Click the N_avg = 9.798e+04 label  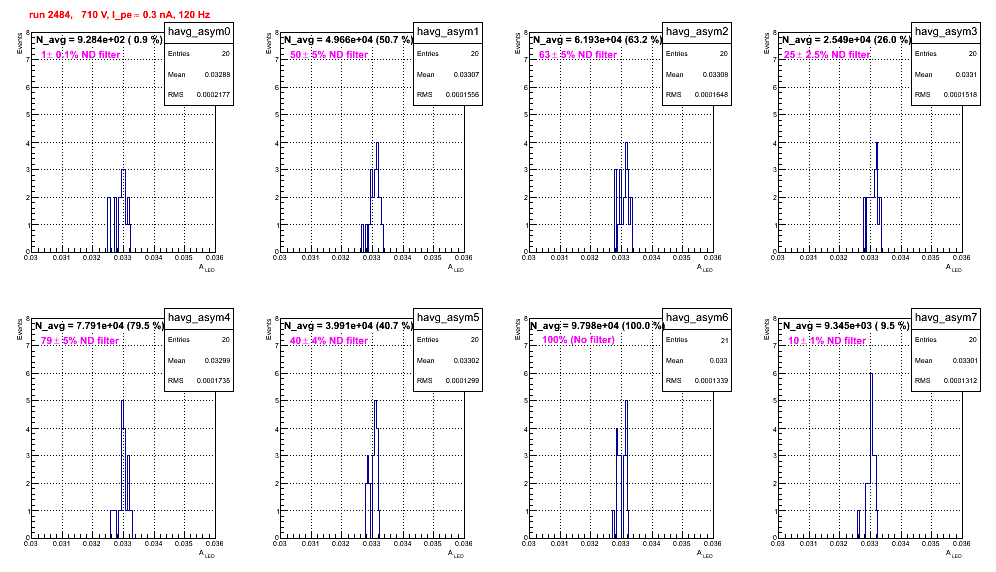tap(597, 325)
